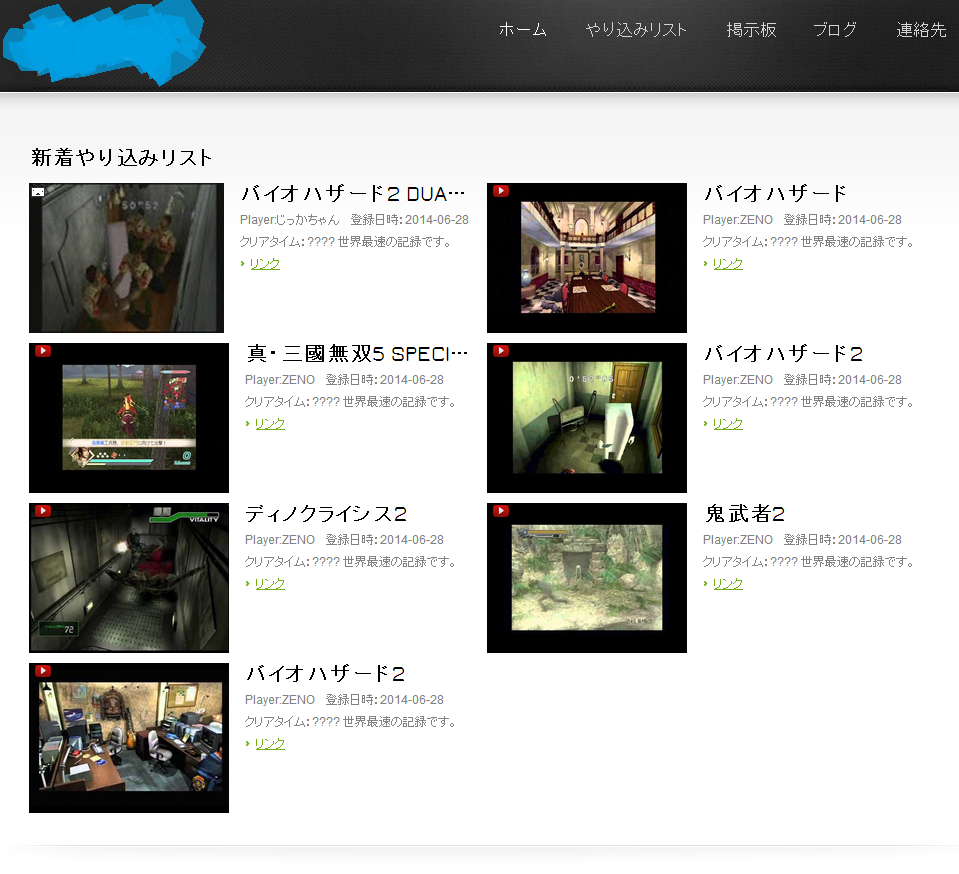Open the ブログ menu item

point(835,29)
